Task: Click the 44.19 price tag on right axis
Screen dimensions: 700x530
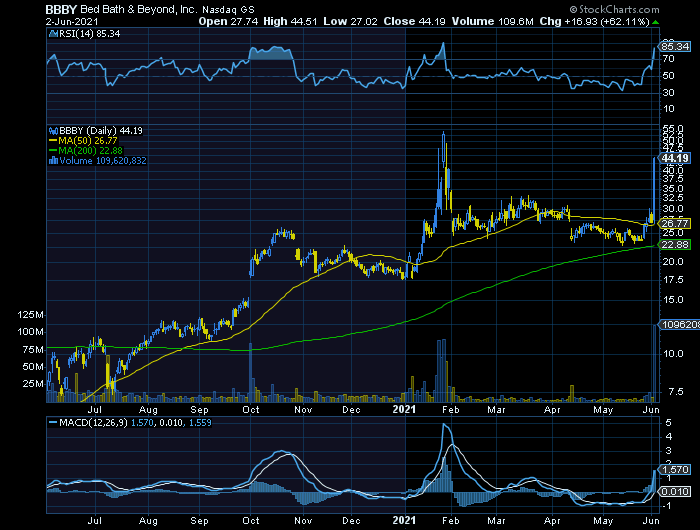Action: (x=675, y=159)
